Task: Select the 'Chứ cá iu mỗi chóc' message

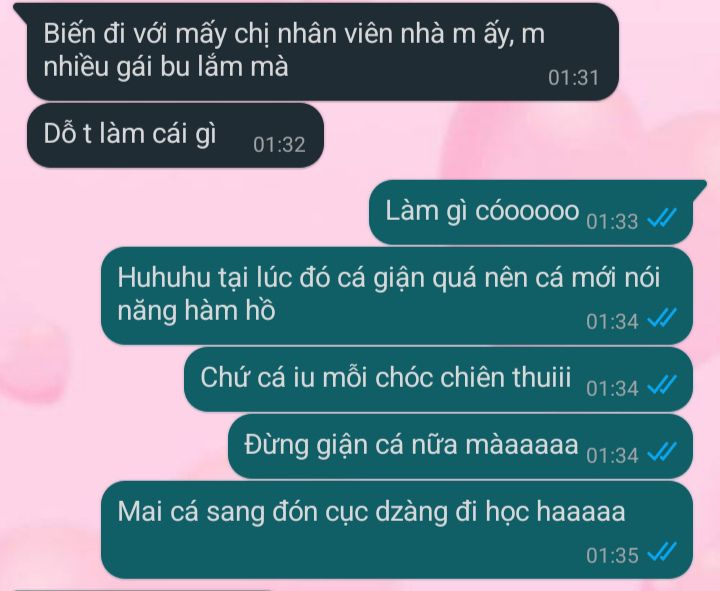Action: point(439,379)
